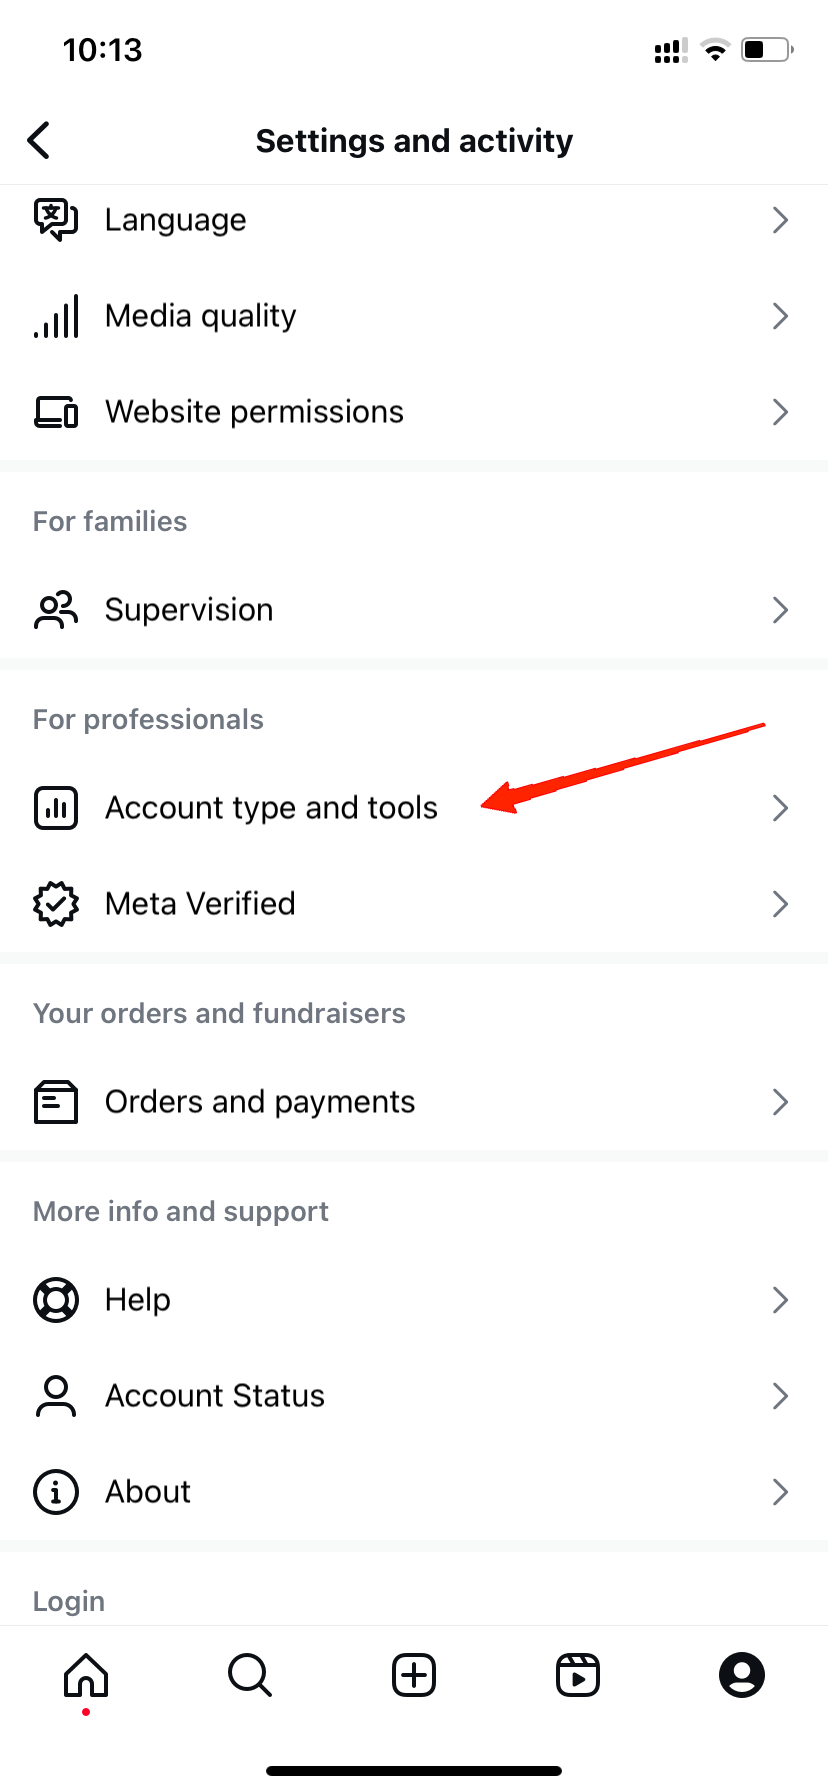Screen dimensions: 828x1792
Task: Click the Supervision people icon
Action: click(x=56, y=609)
